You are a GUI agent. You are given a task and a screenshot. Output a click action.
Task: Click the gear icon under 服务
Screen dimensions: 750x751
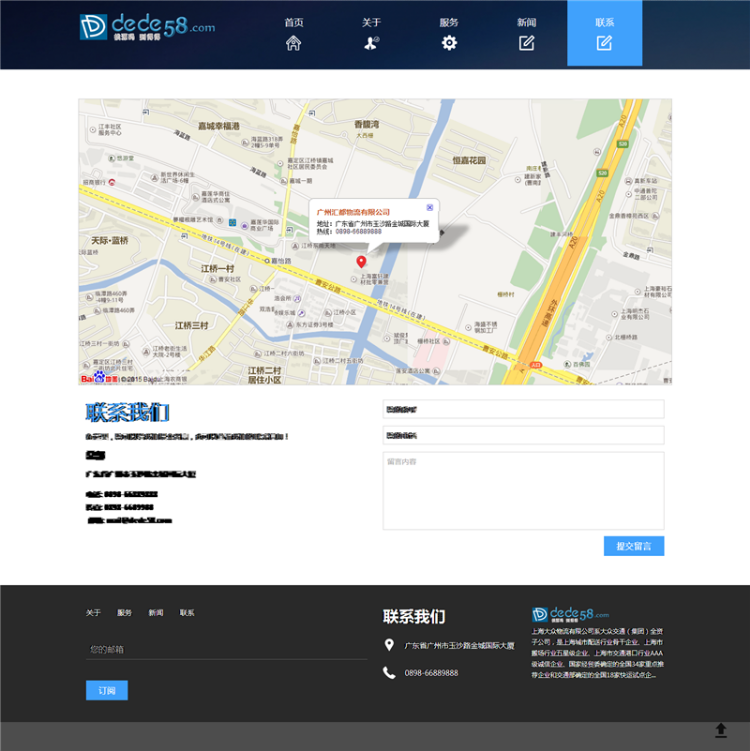(x=449, y=43)
